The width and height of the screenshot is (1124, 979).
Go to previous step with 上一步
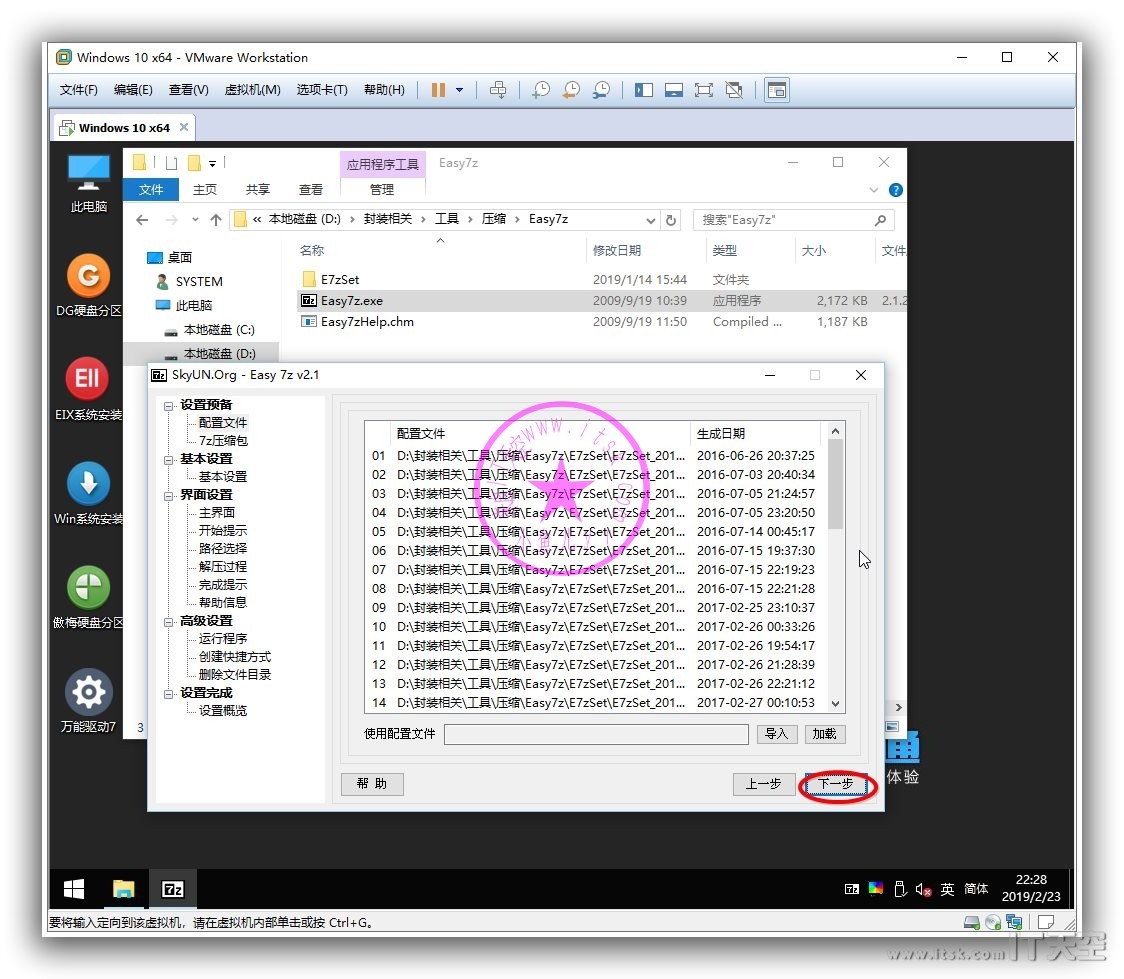click(763, 784)
